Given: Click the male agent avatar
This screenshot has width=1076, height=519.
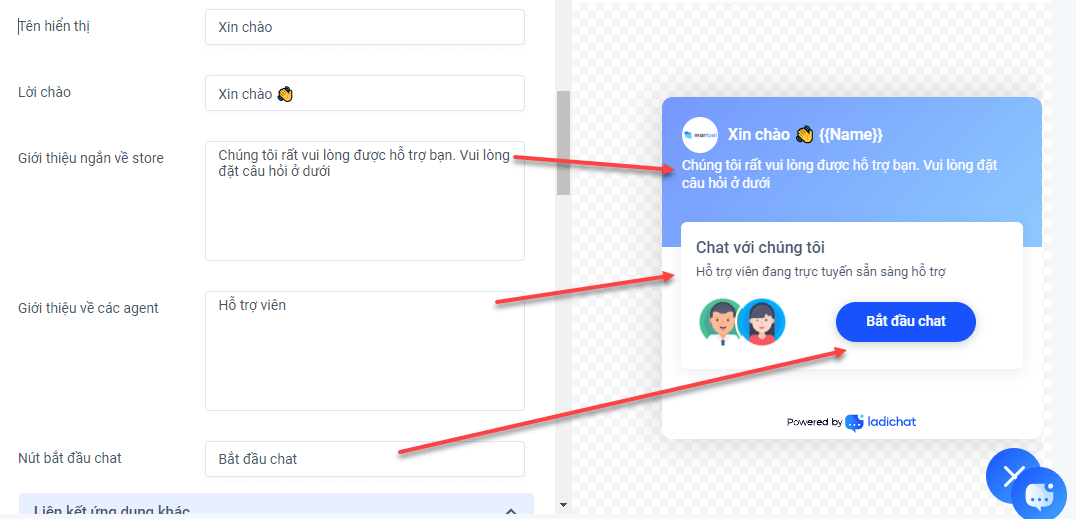Looking at the screenshot, I should 720,321.
